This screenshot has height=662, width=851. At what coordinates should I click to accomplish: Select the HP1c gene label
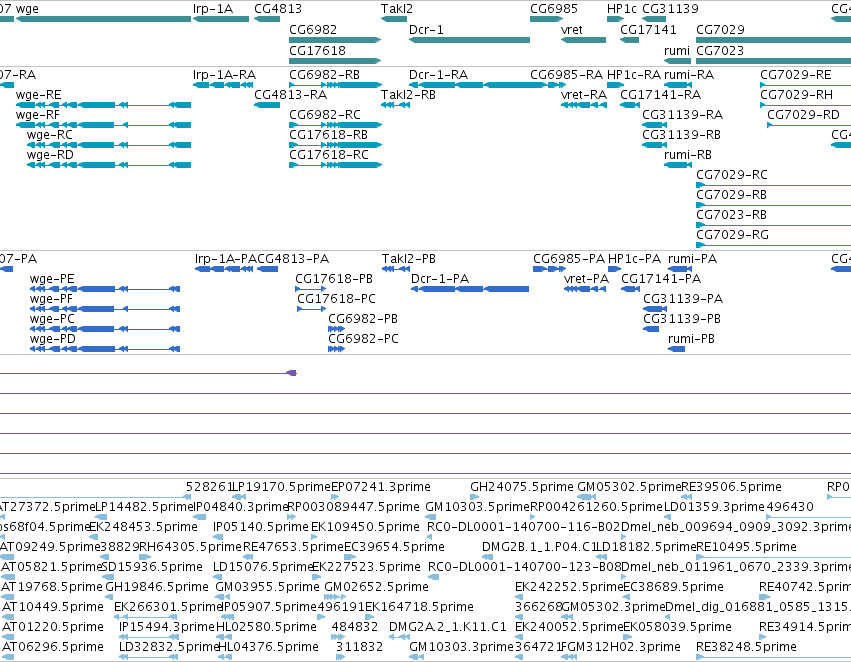[x=622, y=9]
